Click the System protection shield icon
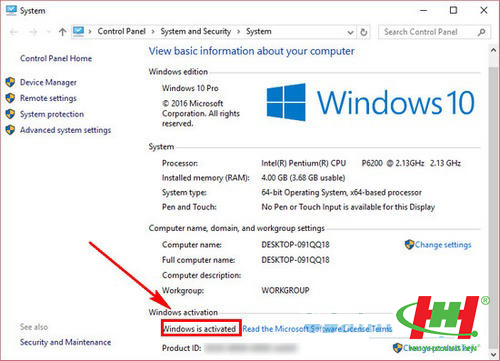Screen dimensions: 500x361 pos(10,114)
